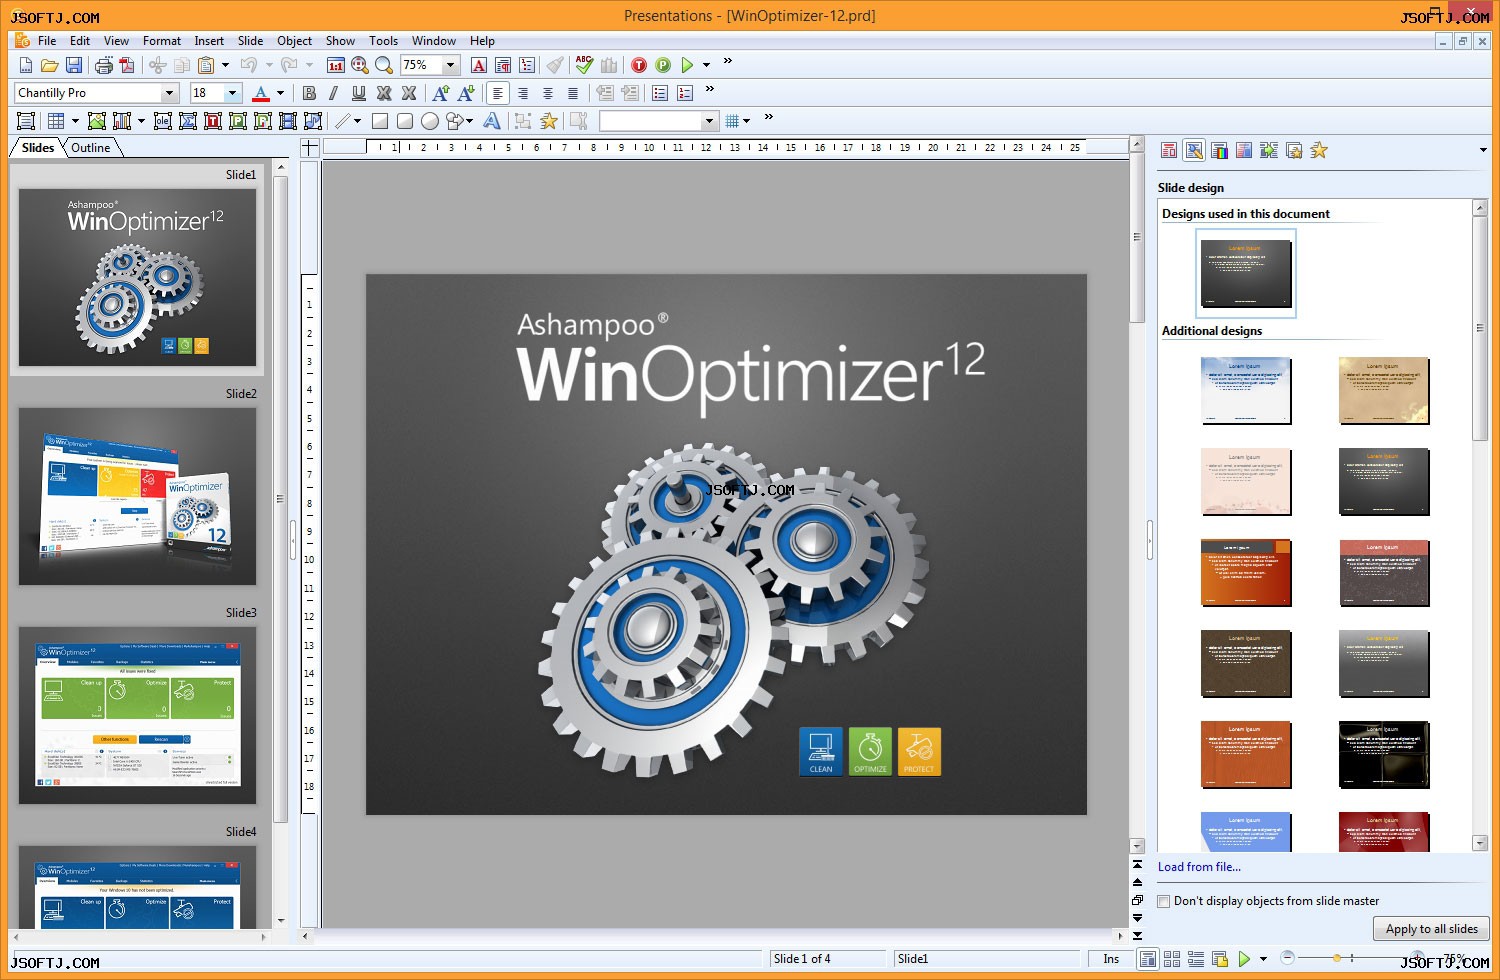Pick the red font color A swatch
The width and height of the screenshot is (1500, 980).
(261, 93)
